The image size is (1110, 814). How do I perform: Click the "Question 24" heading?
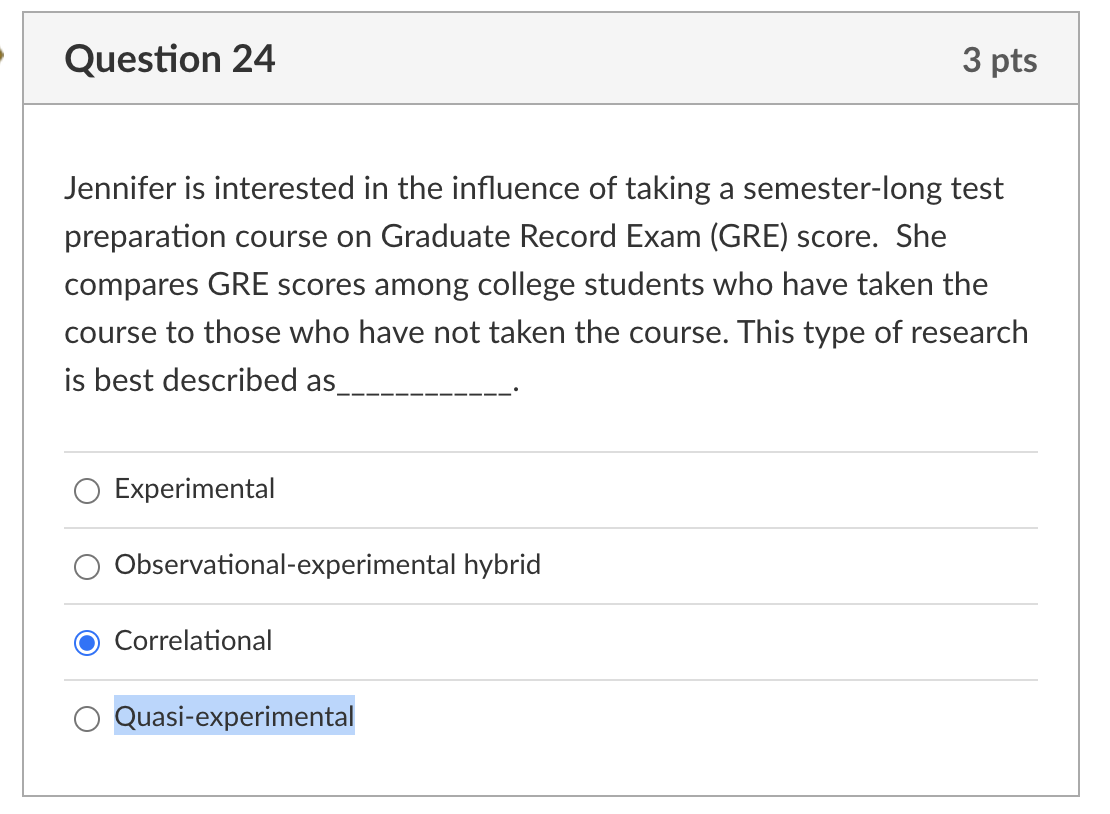coord(170,60)
